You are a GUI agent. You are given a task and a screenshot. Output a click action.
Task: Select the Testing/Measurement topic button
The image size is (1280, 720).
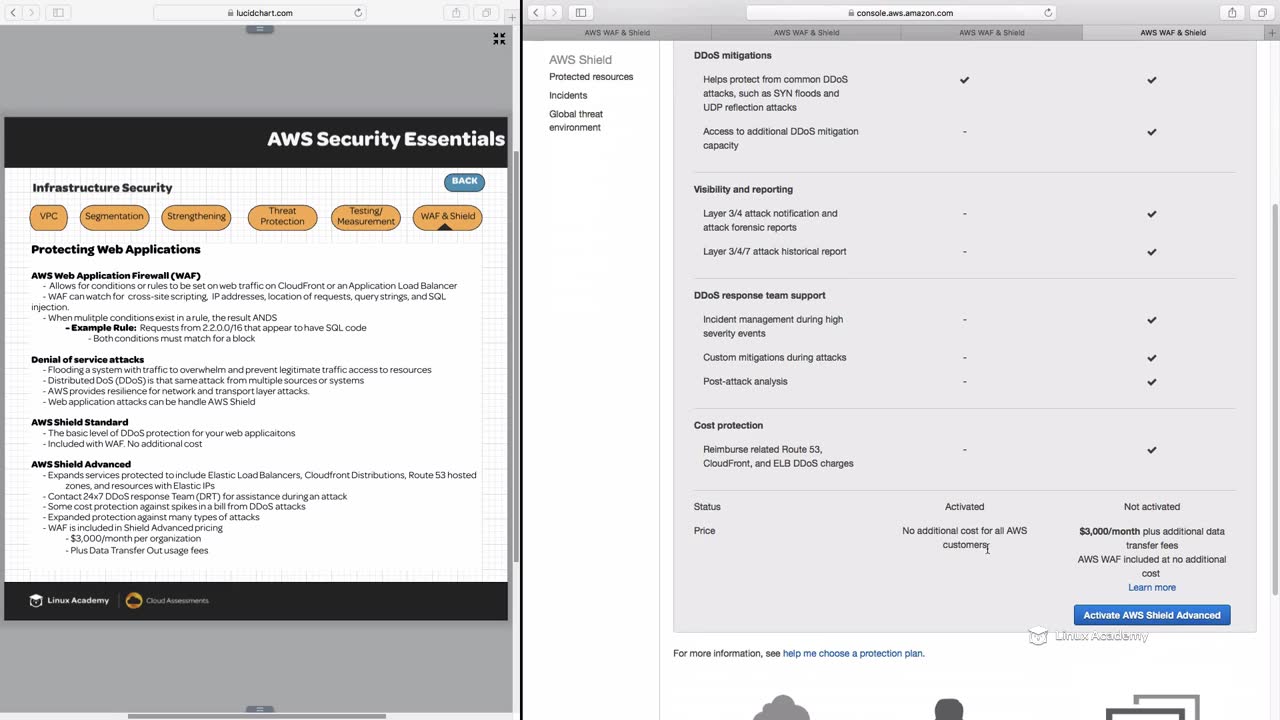[365, 217]
